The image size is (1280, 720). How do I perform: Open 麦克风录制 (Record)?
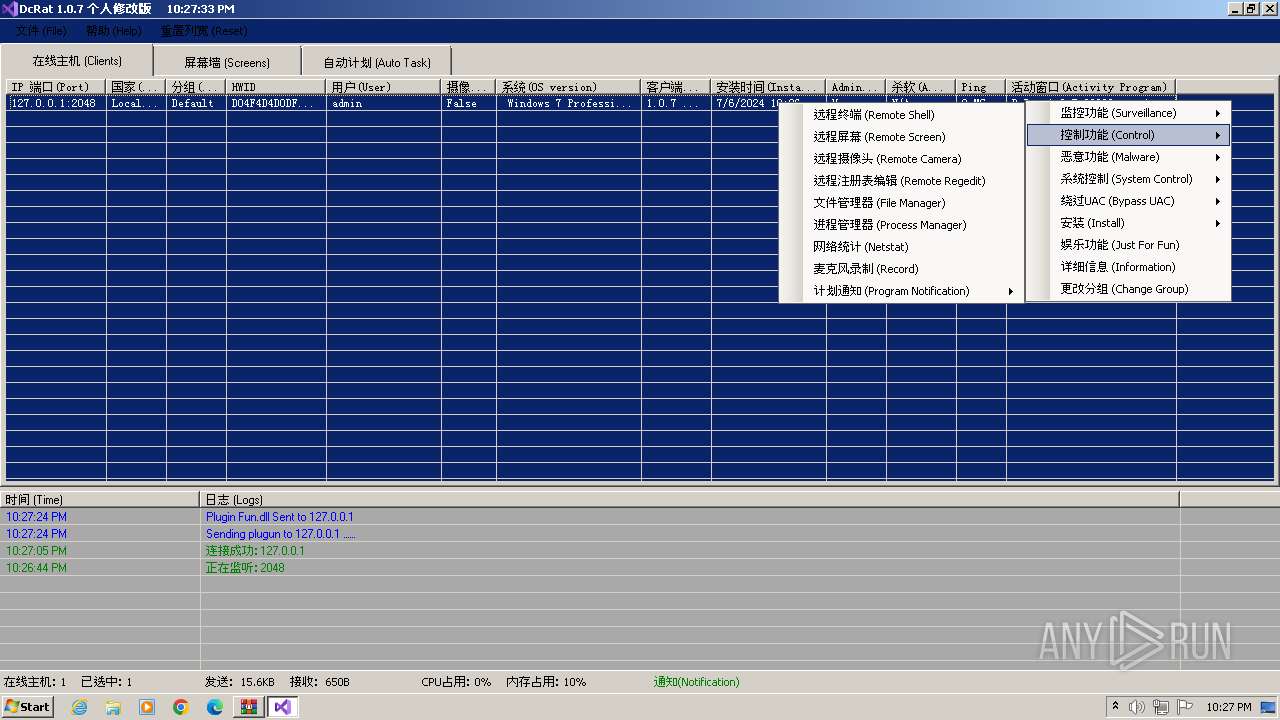pyautogui.click(x=901, y=269)
